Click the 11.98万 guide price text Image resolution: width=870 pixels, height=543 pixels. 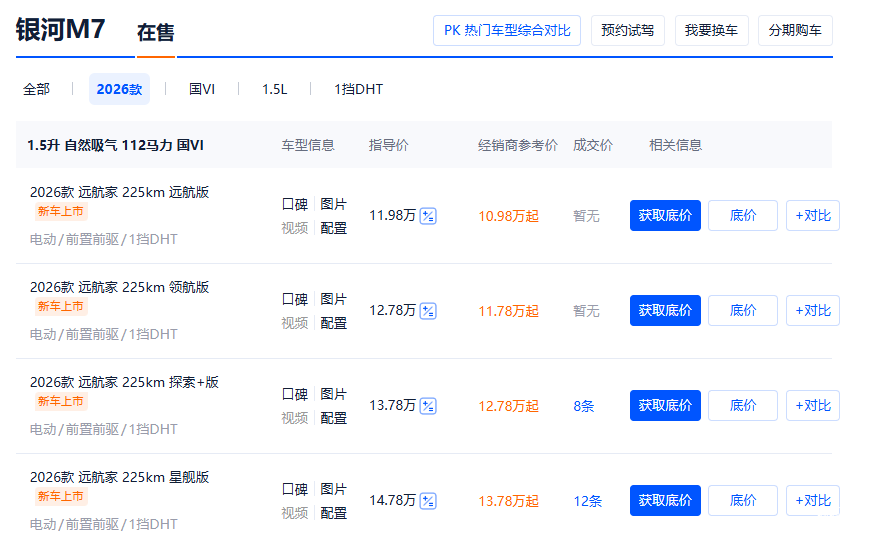coord(392,215)
